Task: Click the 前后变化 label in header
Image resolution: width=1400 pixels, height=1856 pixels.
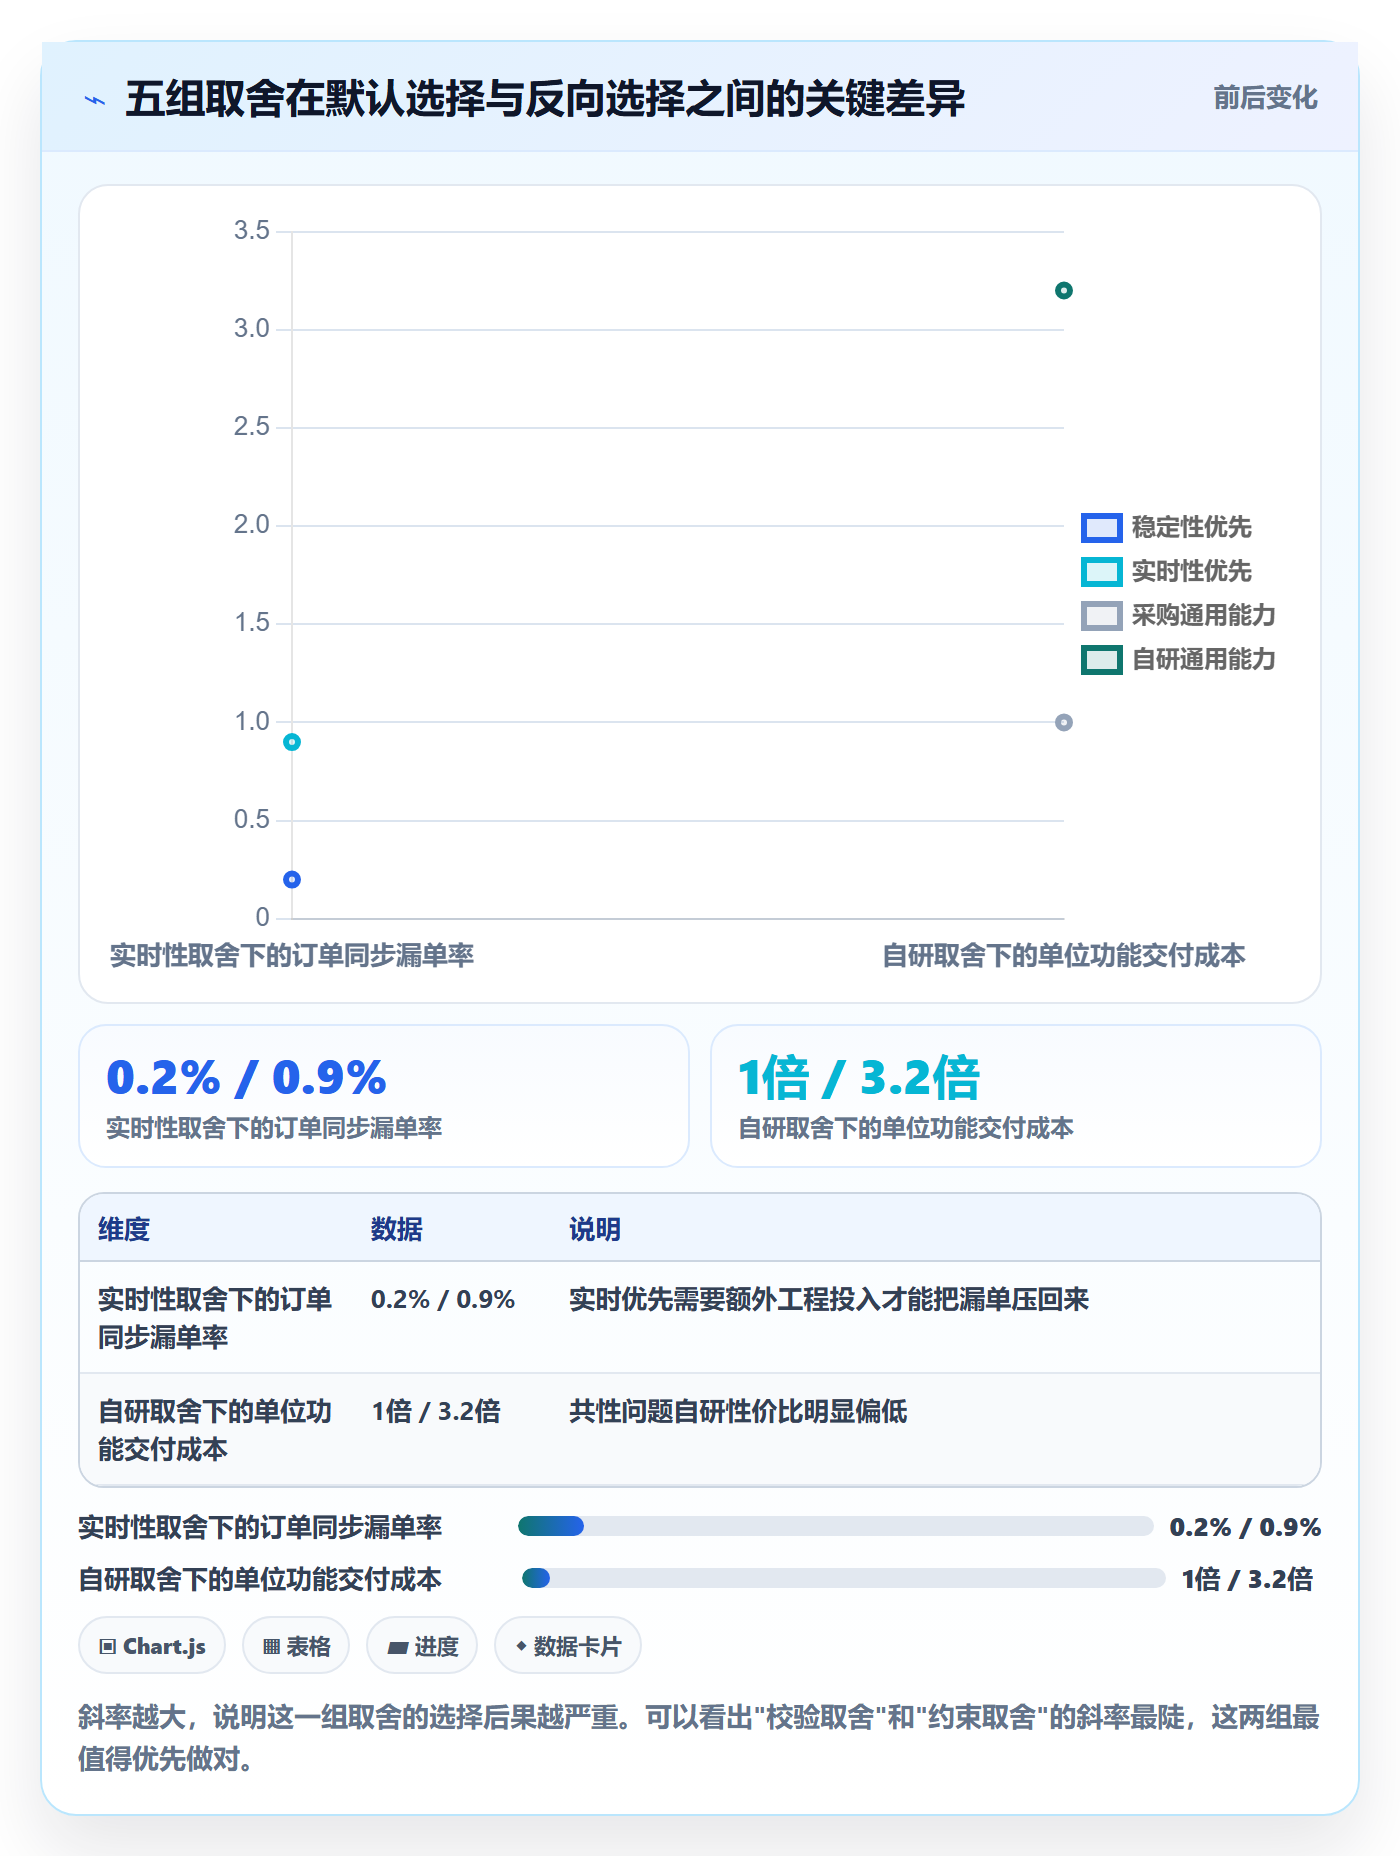Action: point(1265,98)
